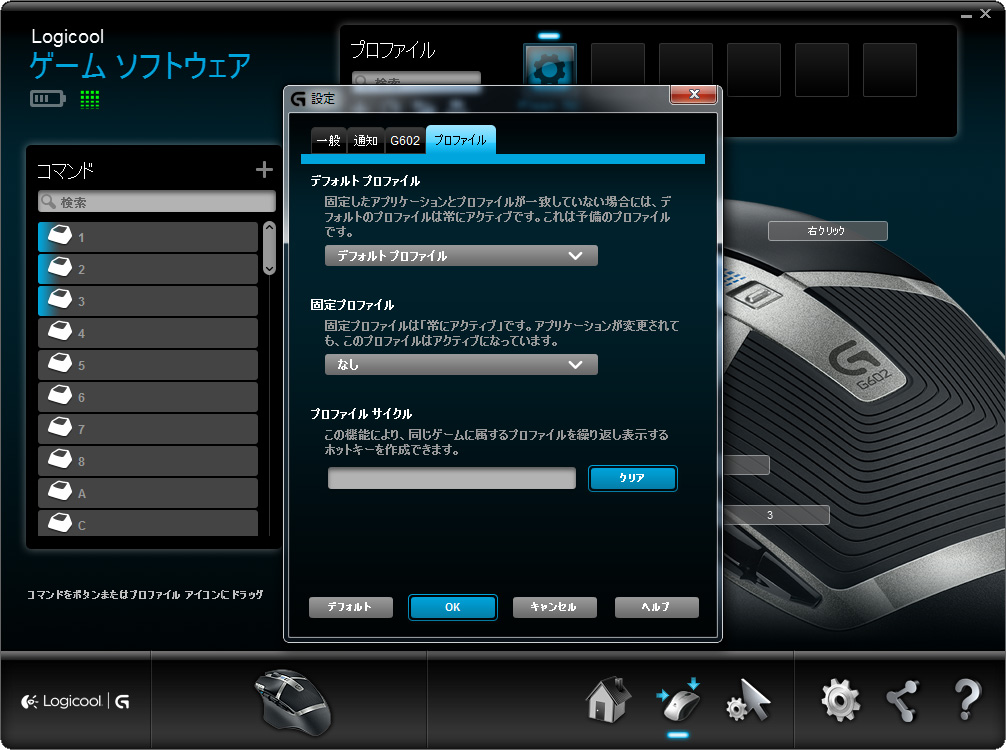Switch to the 通知 tab
The image size is (1006, 750).
tap(366, 141)
